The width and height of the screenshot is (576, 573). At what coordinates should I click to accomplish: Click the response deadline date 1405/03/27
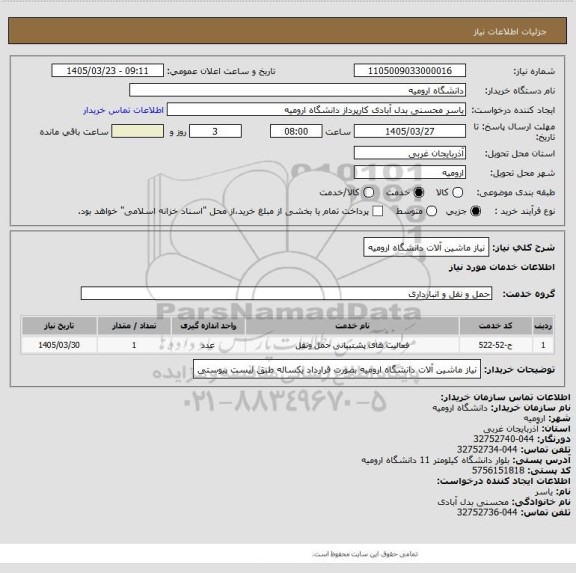410,131
